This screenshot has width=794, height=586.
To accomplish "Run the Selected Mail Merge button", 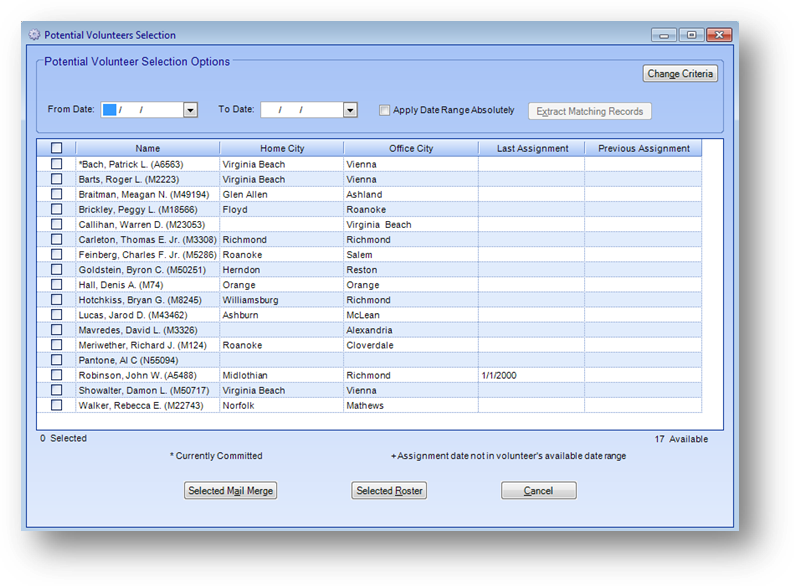I will click(230, 490).
